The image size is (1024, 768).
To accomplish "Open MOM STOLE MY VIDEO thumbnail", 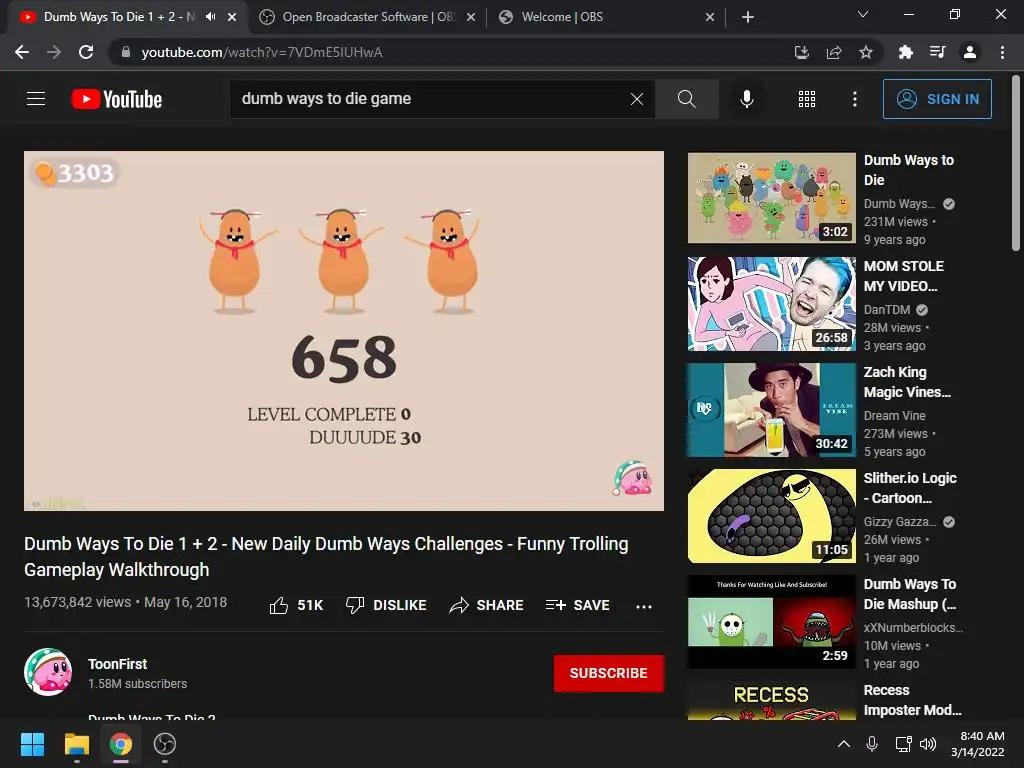I will [x=771, y=304].
